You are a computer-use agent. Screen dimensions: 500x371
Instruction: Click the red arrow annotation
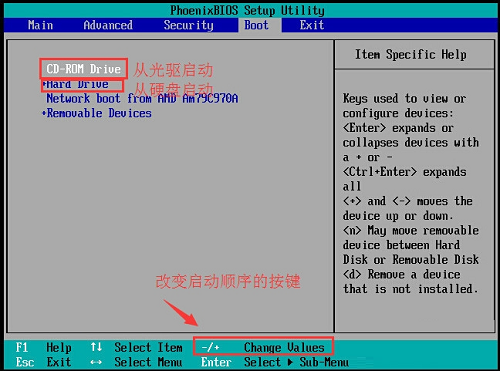click(x=181, y=313)
